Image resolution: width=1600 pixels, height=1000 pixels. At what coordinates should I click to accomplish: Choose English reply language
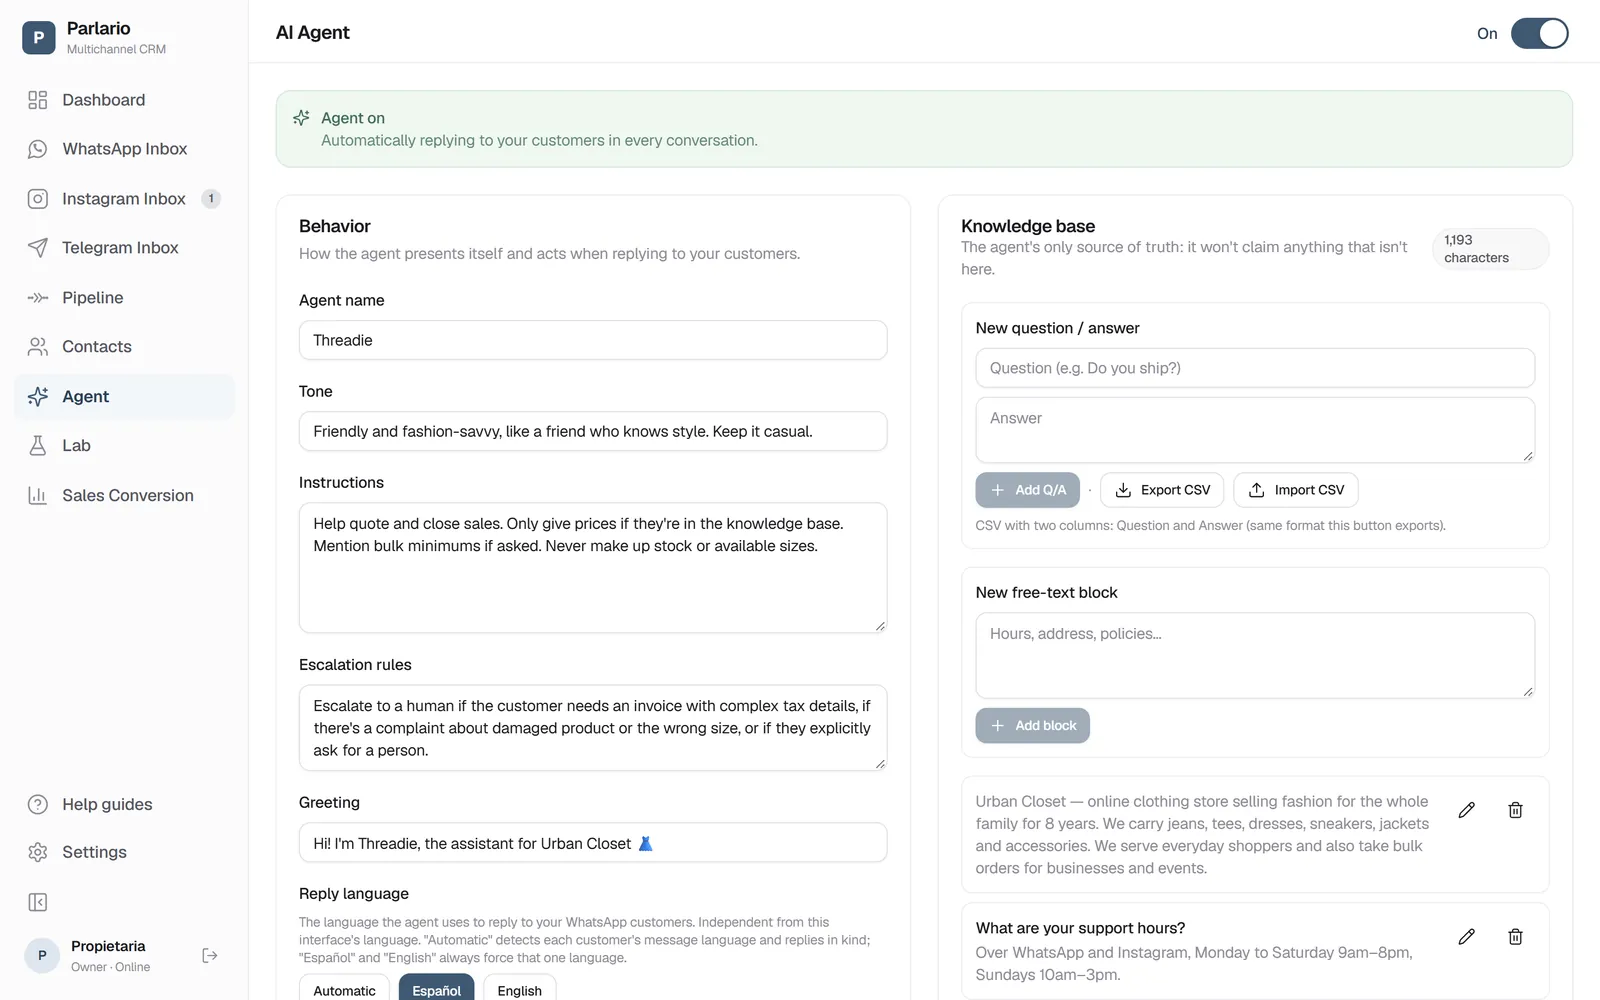[x=519, y=989]
